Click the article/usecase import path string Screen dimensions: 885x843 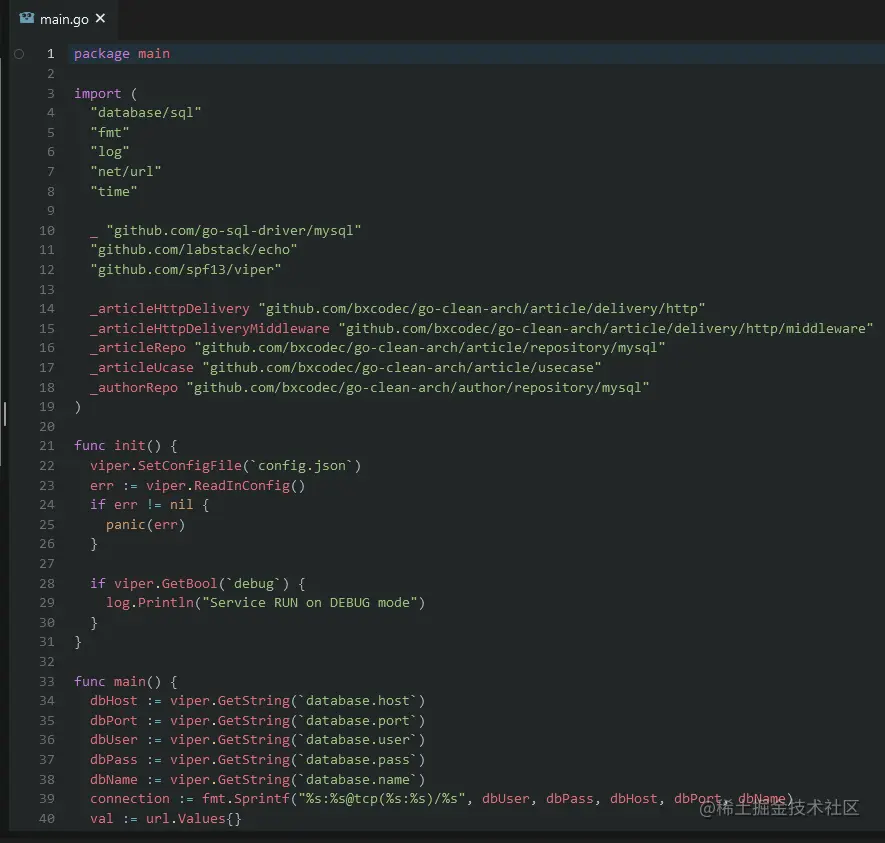pyautogui.click(x=402, y=368)
